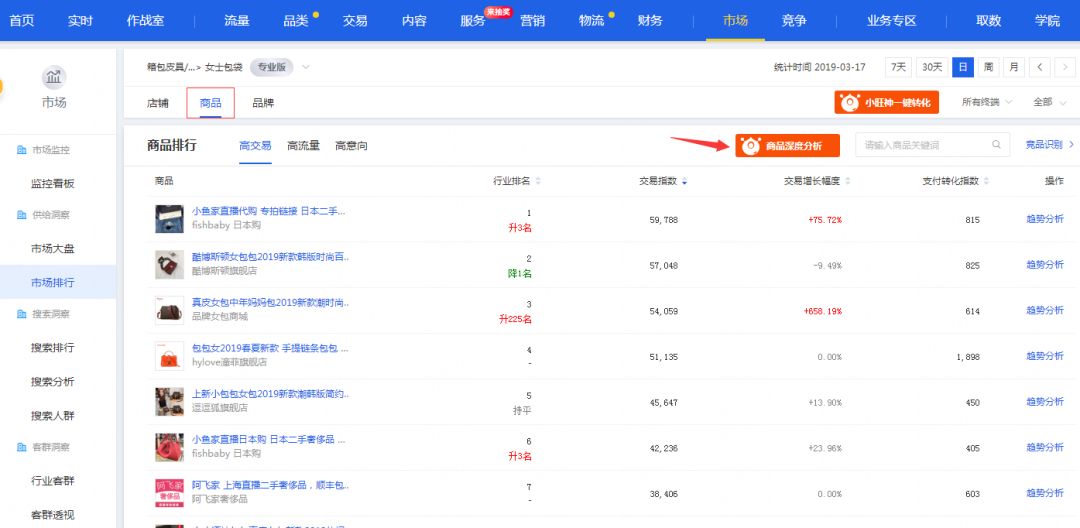Viewport: 1080px width, 528px height.
Task: Select the 高流量 ranking tab
Action: 303,146
